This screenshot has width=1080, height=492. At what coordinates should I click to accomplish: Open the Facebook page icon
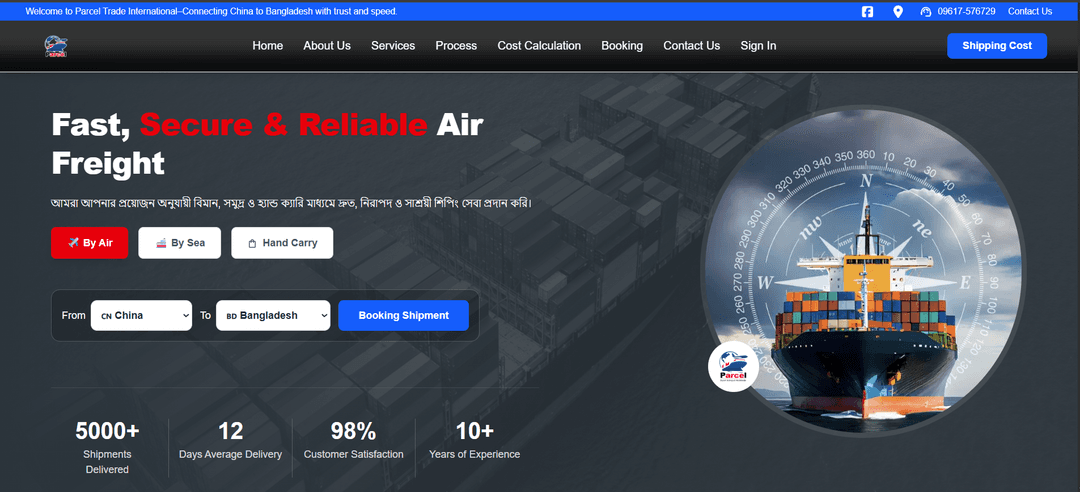point(867,12)
